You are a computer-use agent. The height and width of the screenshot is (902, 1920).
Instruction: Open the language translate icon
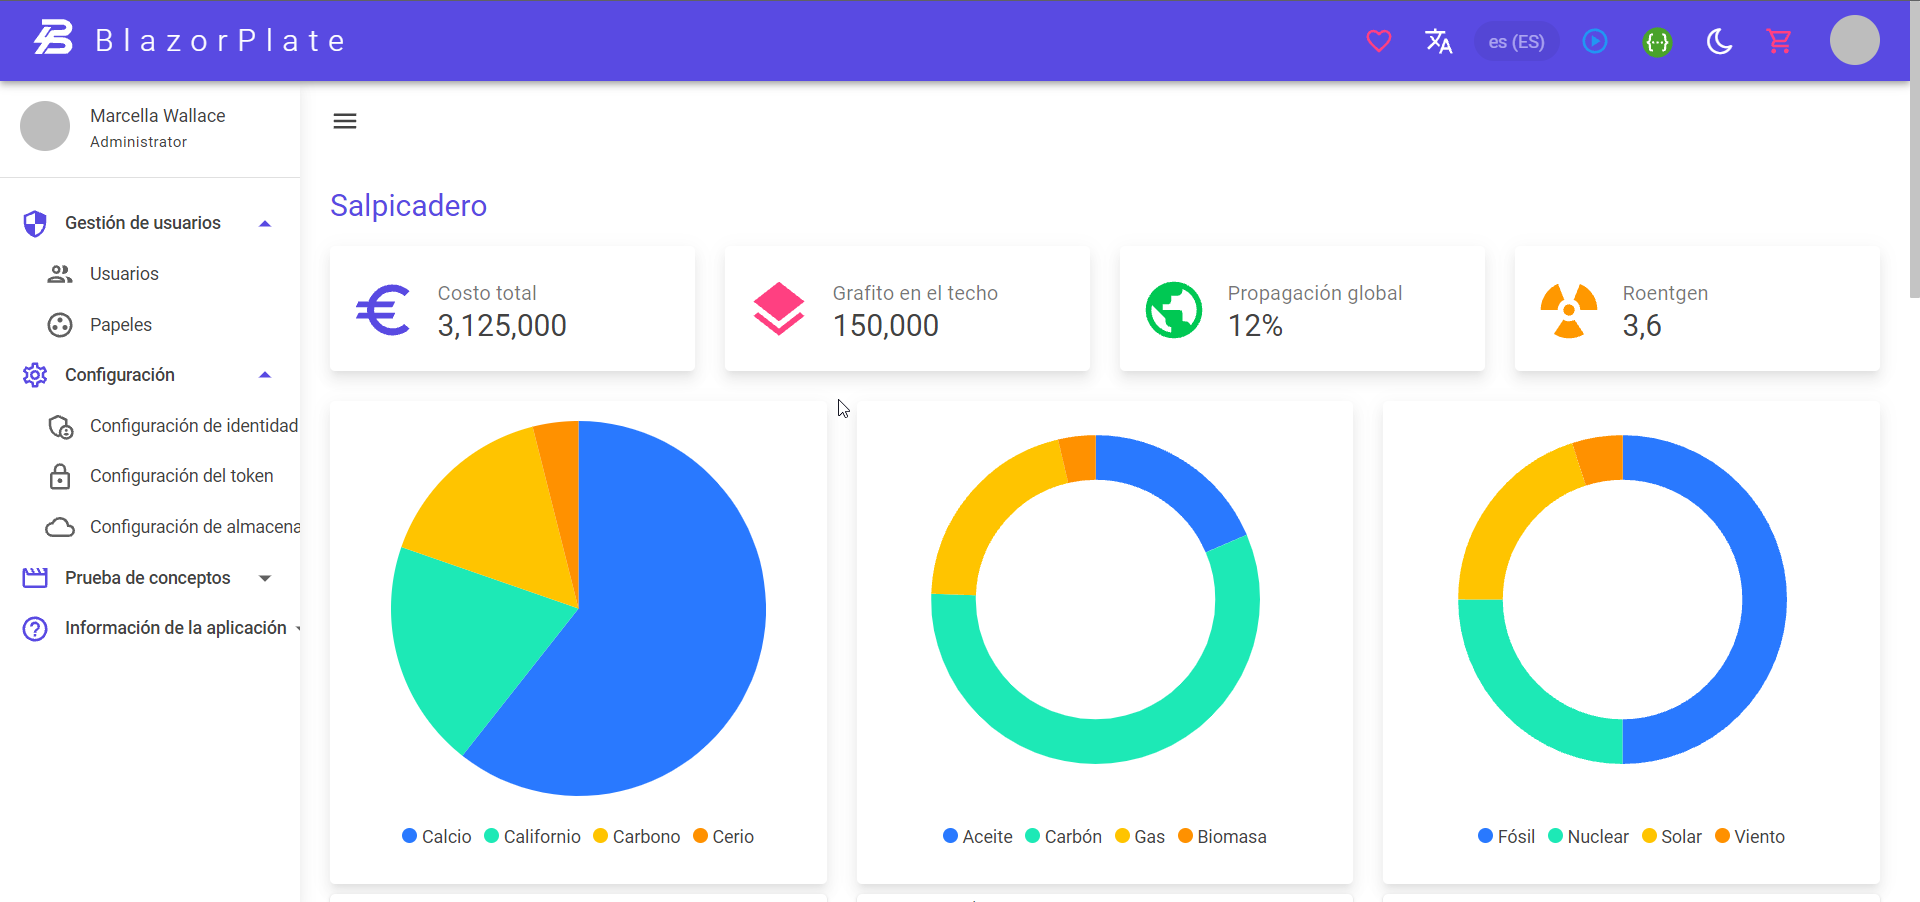point(1438,41)
